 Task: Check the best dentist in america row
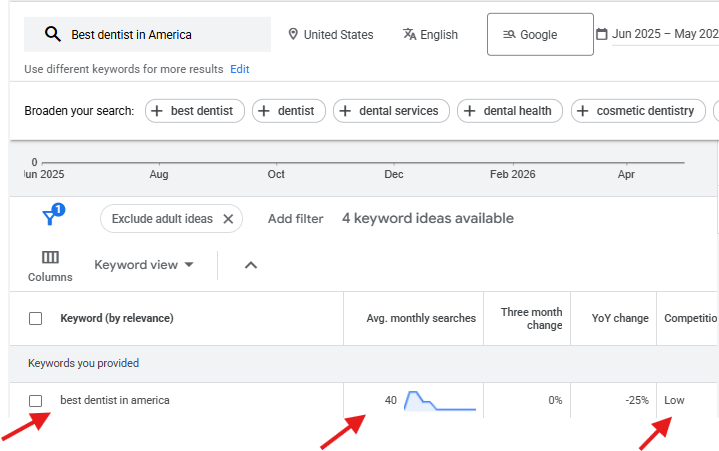35,401
